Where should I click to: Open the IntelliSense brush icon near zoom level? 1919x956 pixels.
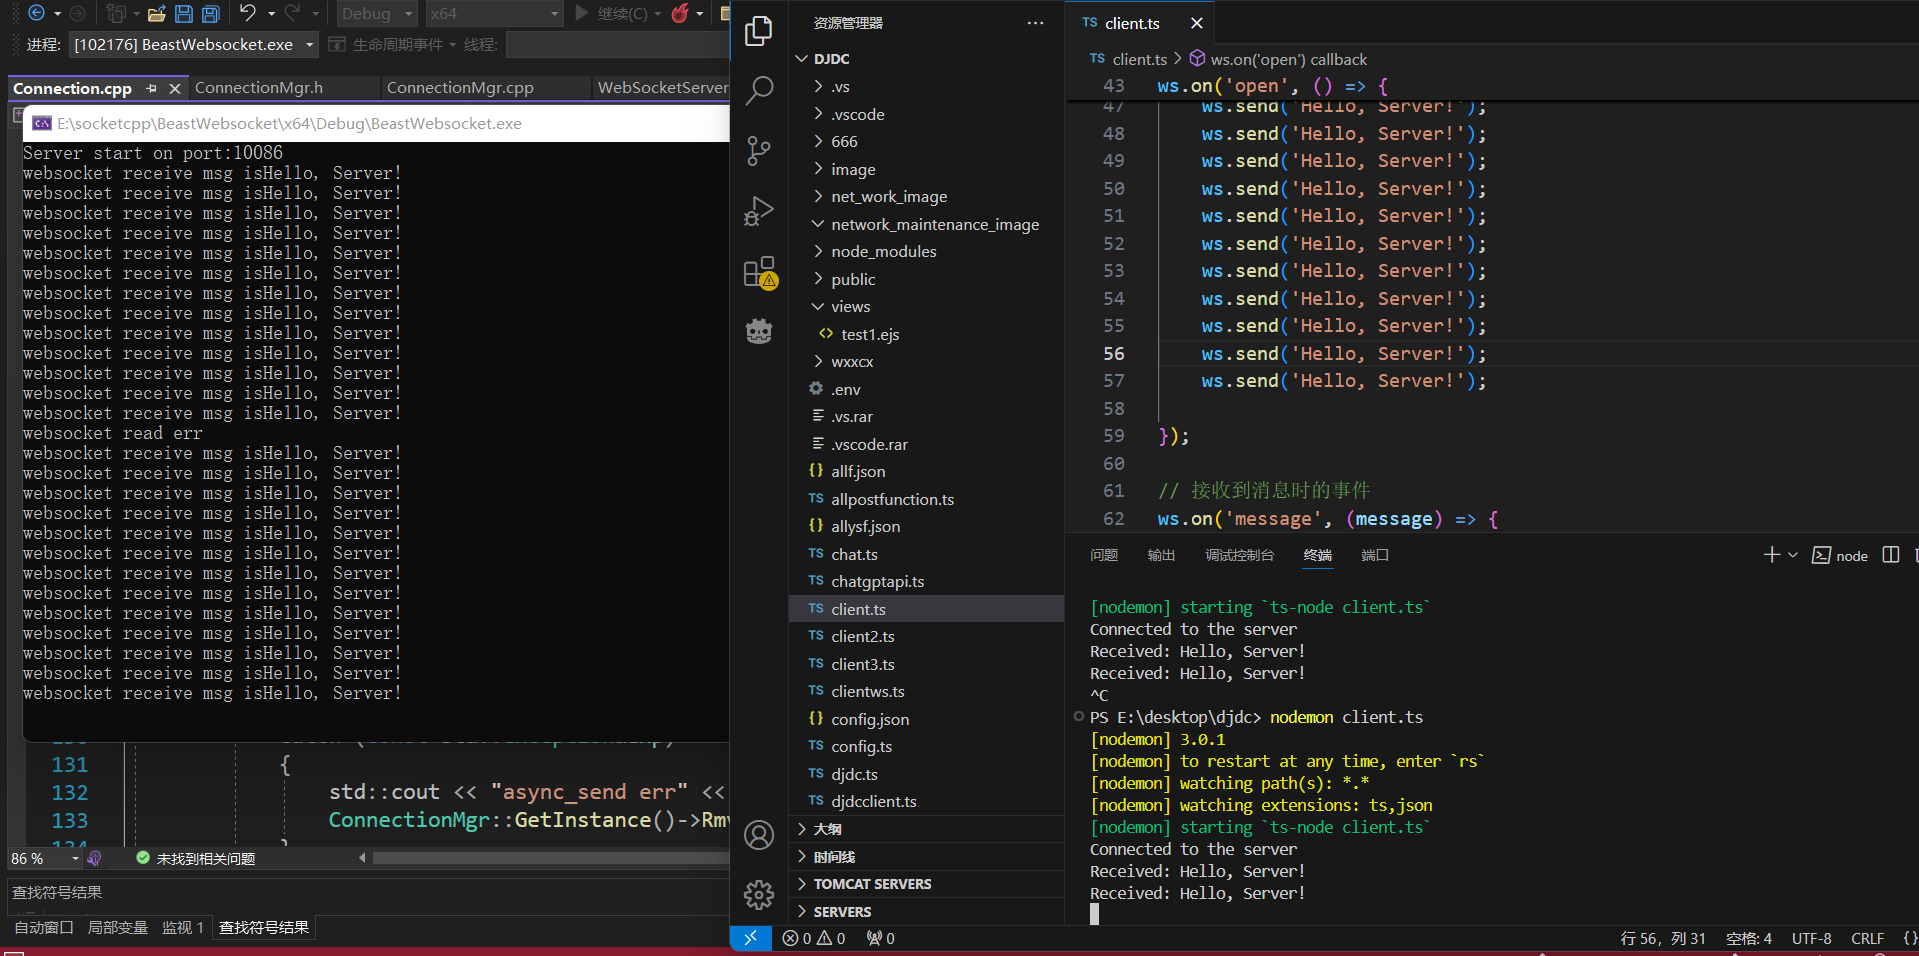(95, 858)
